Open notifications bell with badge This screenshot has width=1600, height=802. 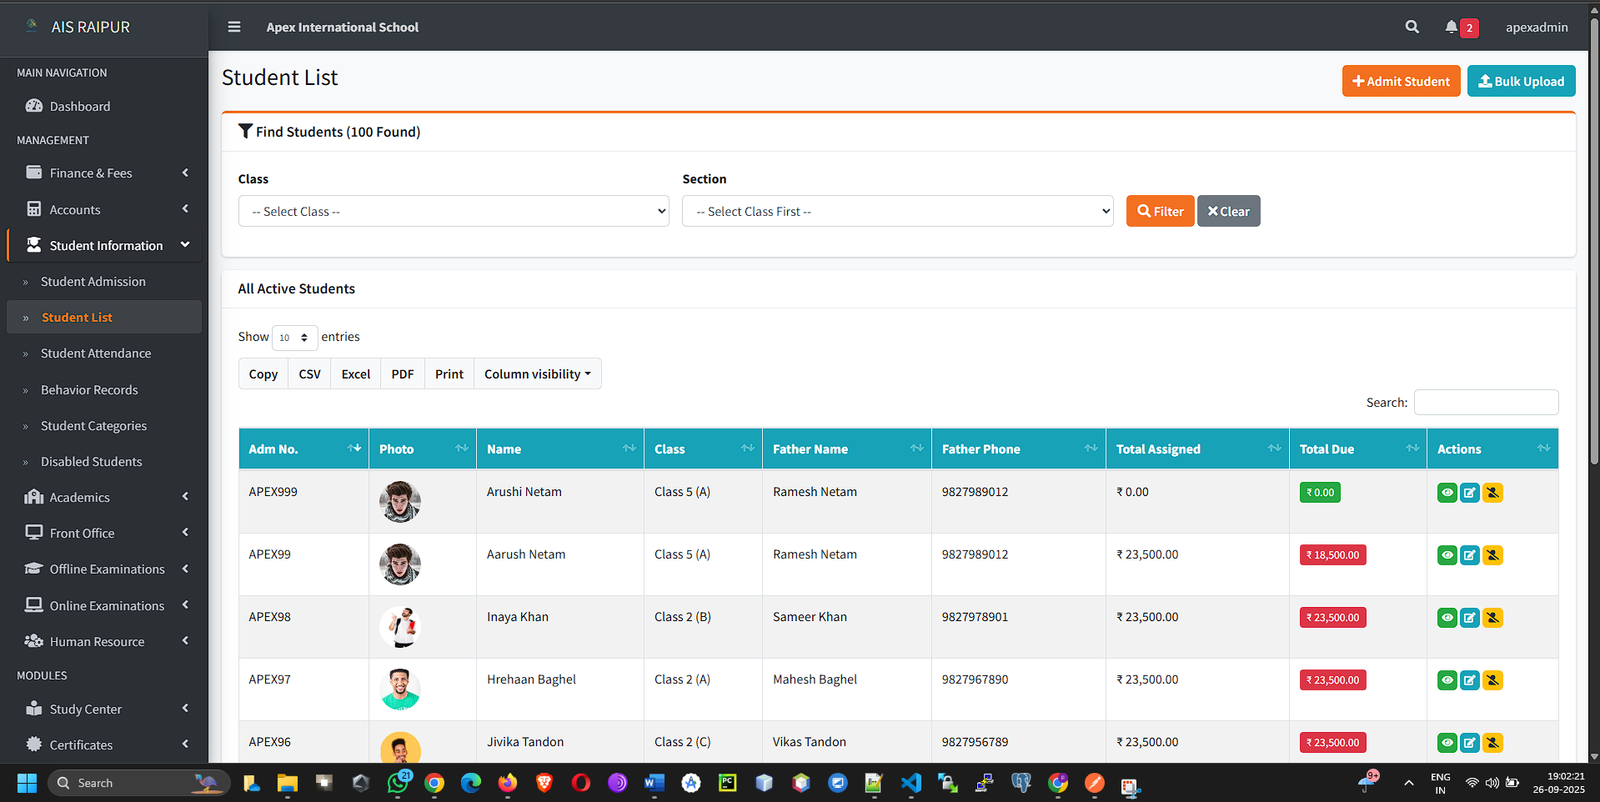click(1452, 27)
